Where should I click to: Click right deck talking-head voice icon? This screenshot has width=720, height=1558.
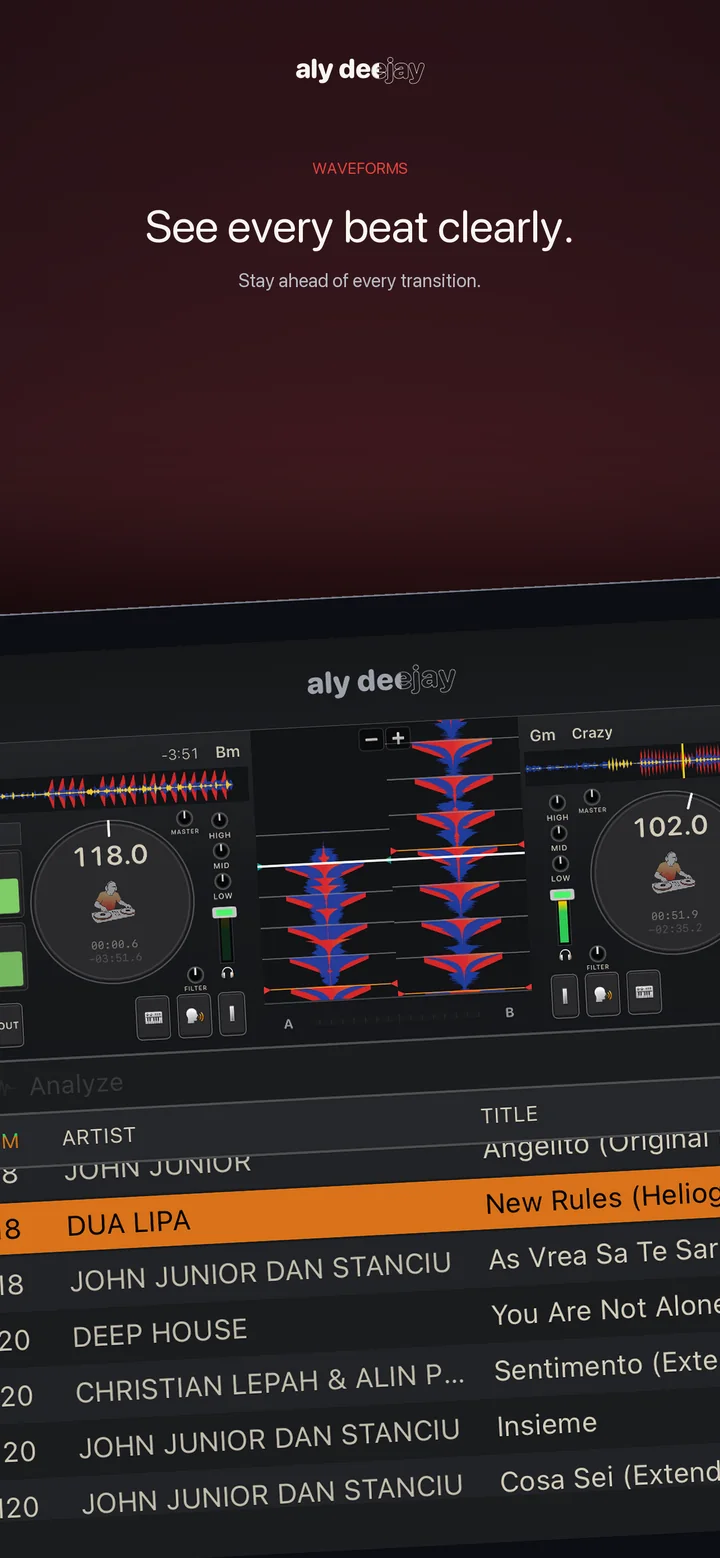pyautogui.click(x=603, y=995)
